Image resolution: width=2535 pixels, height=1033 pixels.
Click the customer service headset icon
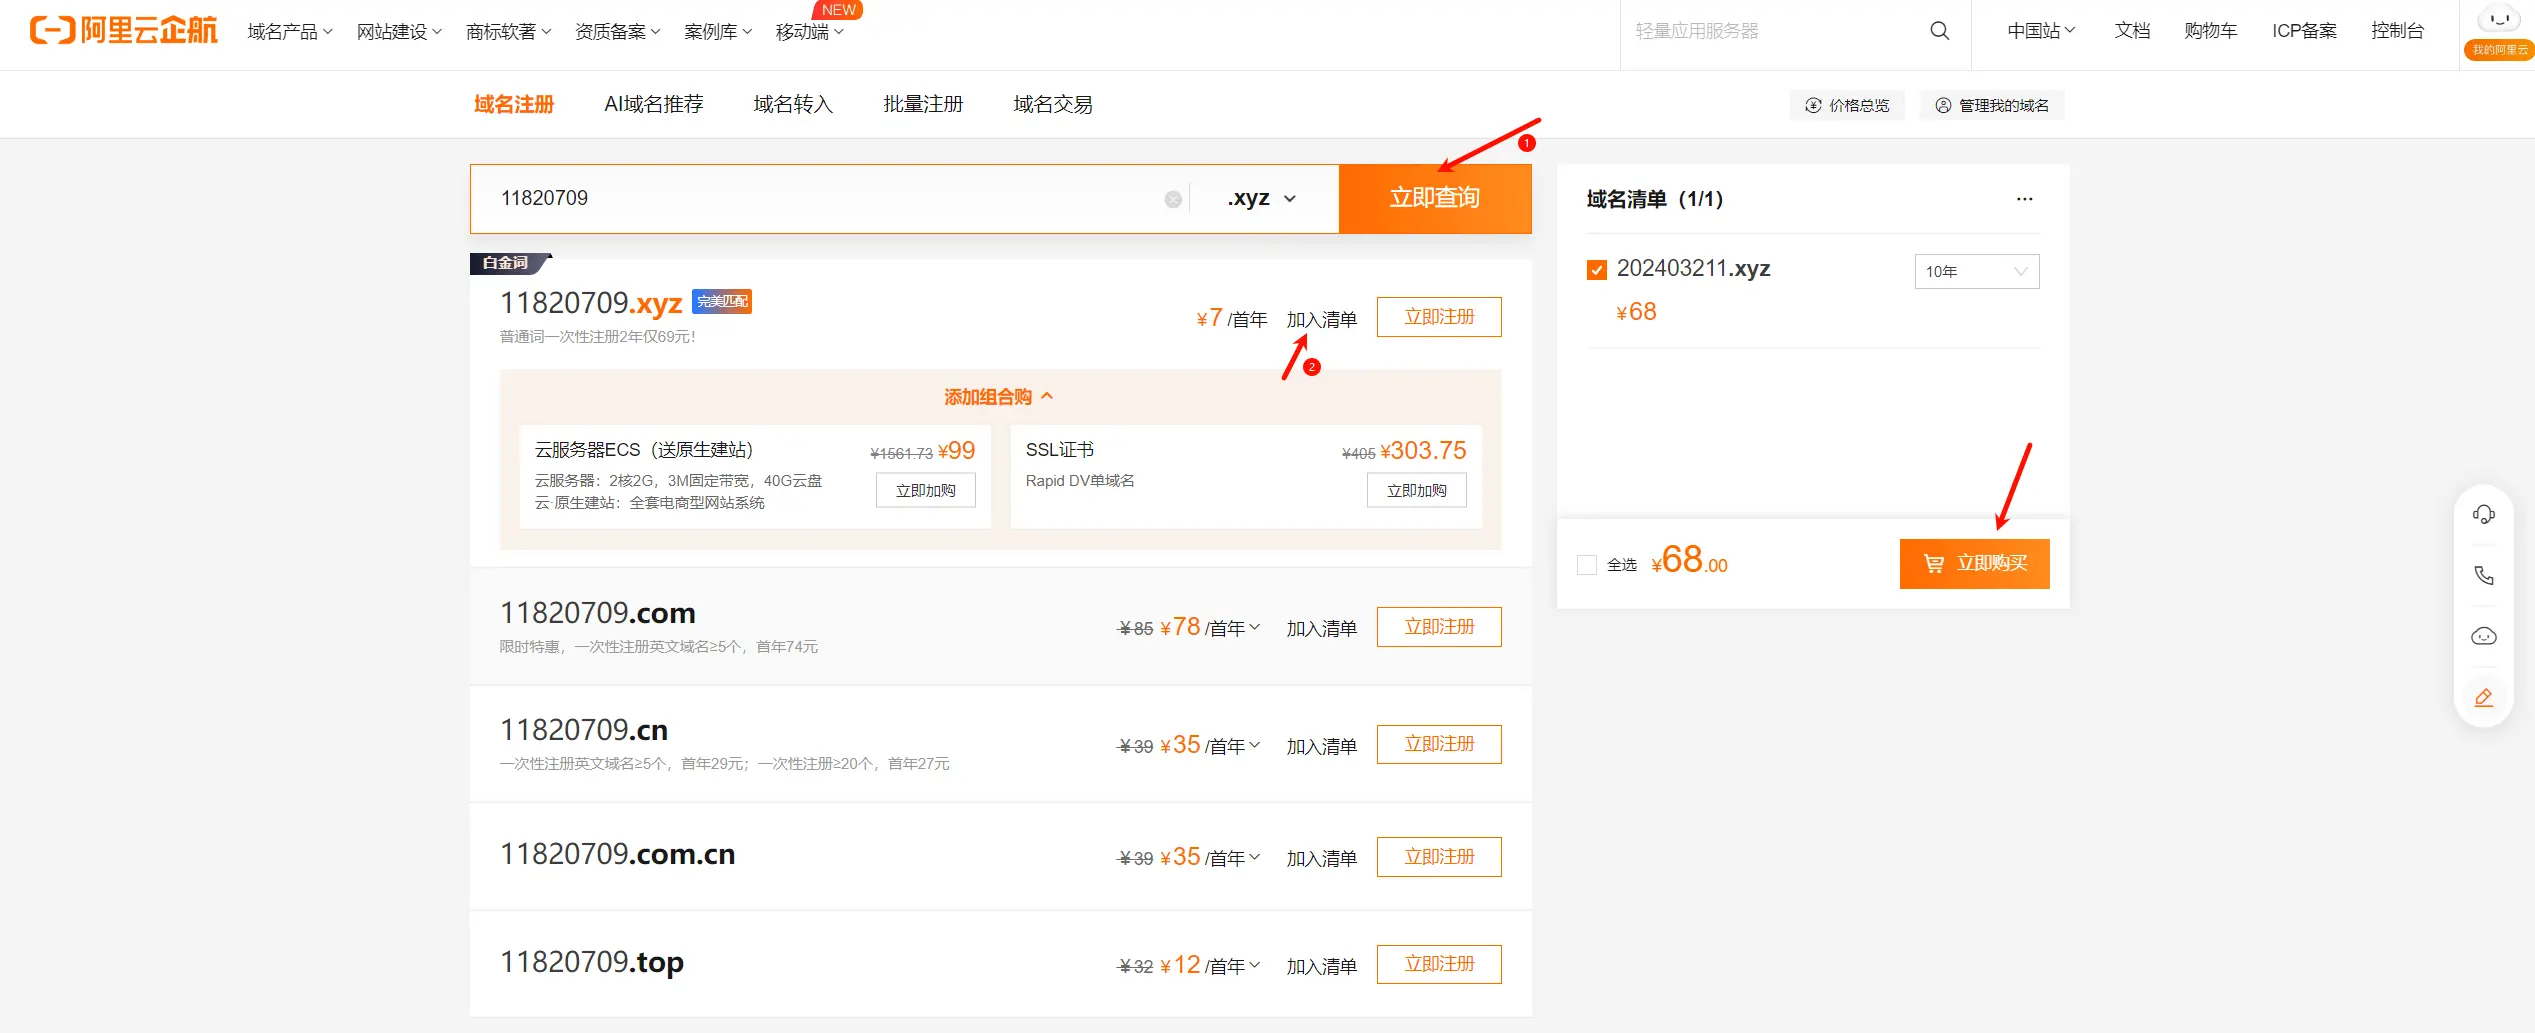[x=2483, y=515]
